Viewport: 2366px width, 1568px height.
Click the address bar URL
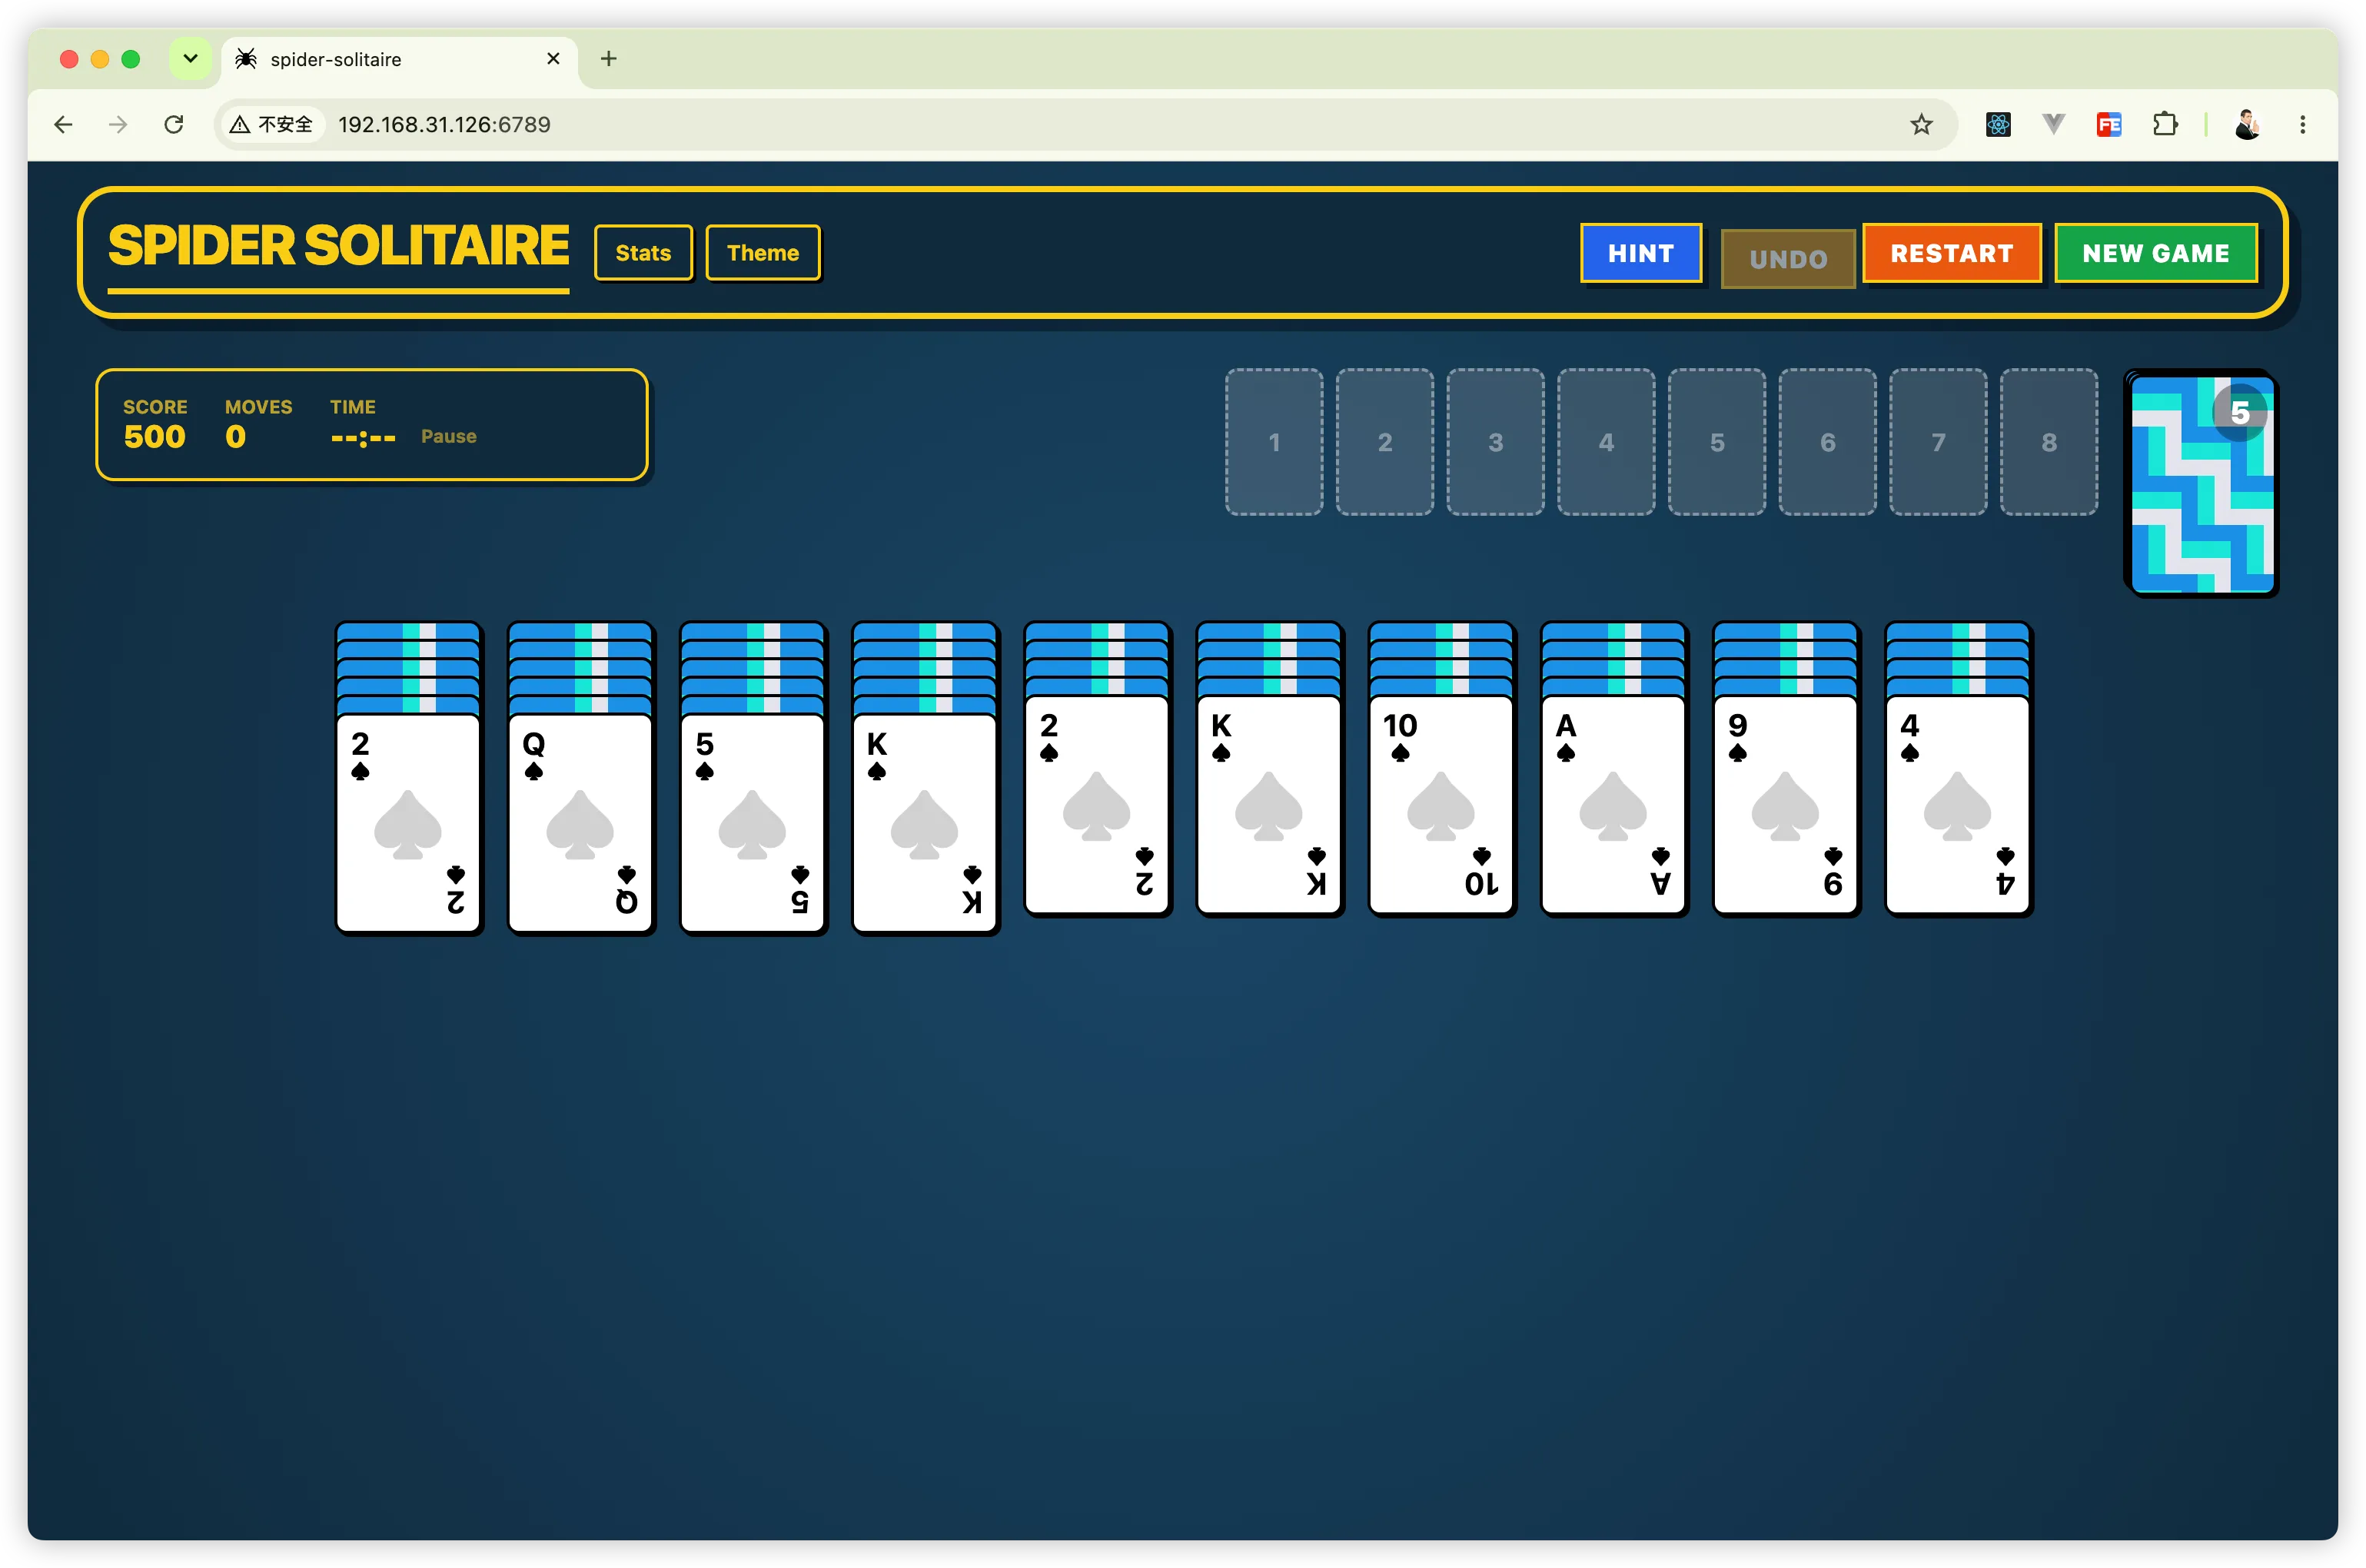click(x=444, y=124)
